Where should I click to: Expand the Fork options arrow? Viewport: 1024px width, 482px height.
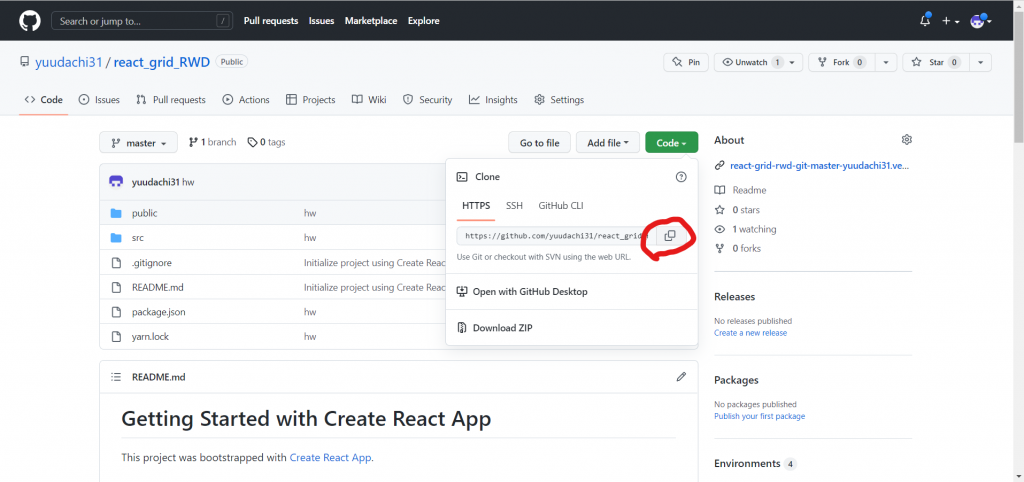886,62
